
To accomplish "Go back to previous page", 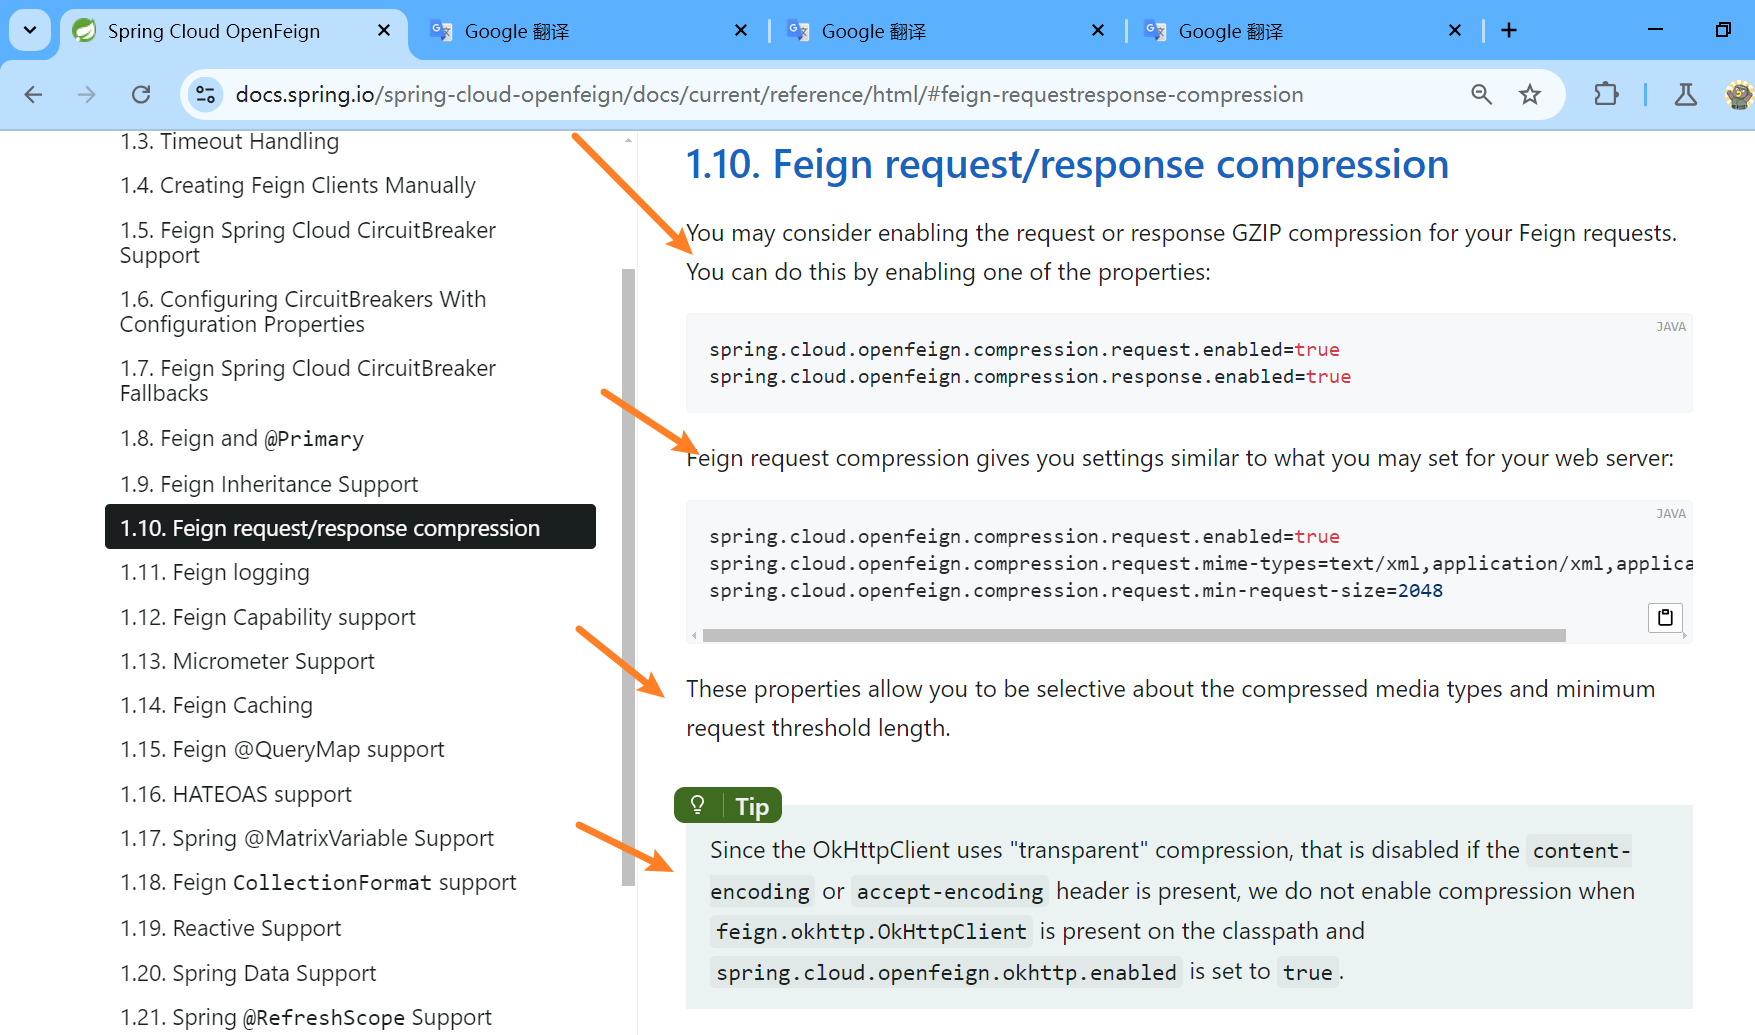I will (x=34, y=94).
